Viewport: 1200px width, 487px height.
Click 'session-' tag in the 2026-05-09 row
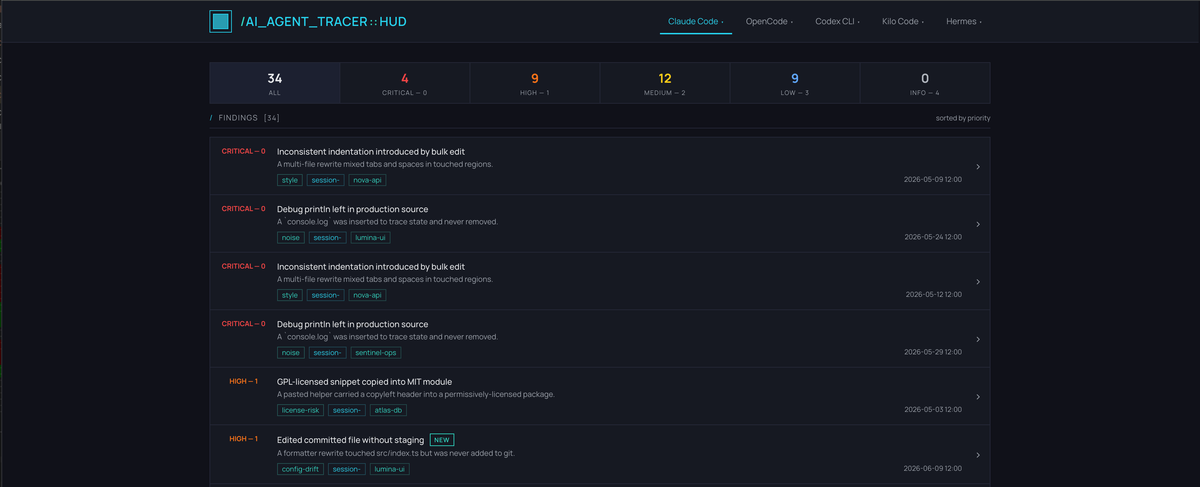[327, 180]
